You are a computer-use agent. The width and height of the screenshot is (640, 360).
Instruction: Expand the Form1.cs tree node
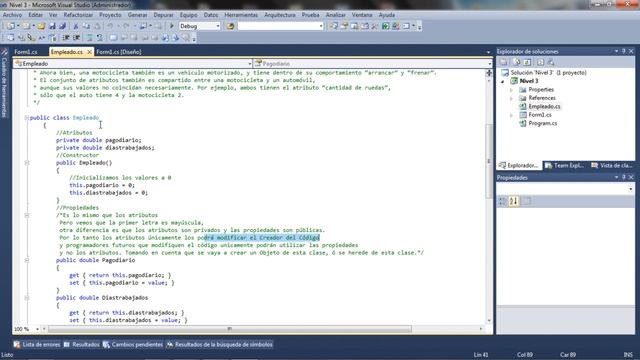(x=511, y=115)
